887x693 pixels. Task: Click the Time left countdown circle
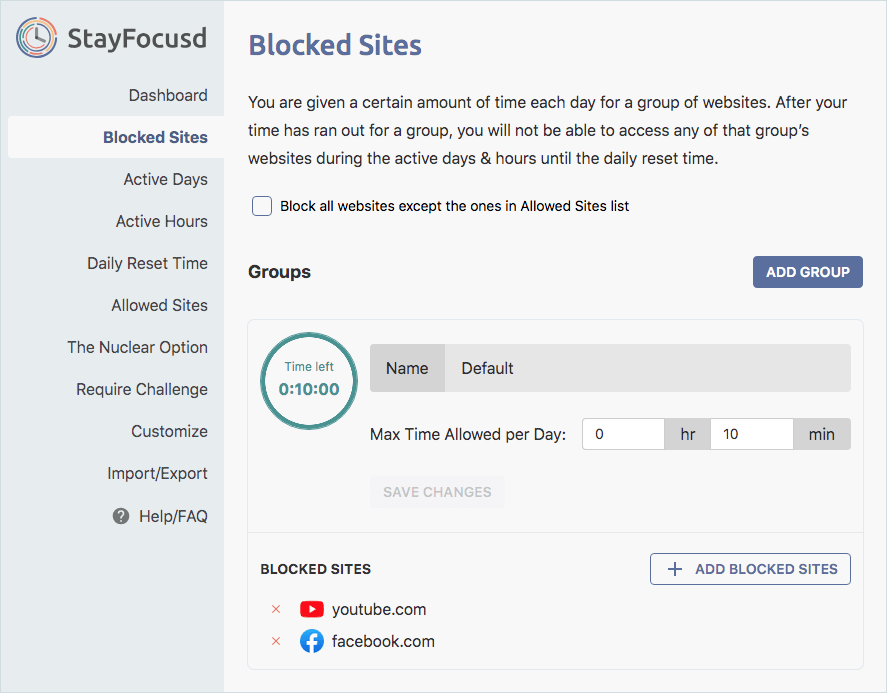(x=309, y=380)
